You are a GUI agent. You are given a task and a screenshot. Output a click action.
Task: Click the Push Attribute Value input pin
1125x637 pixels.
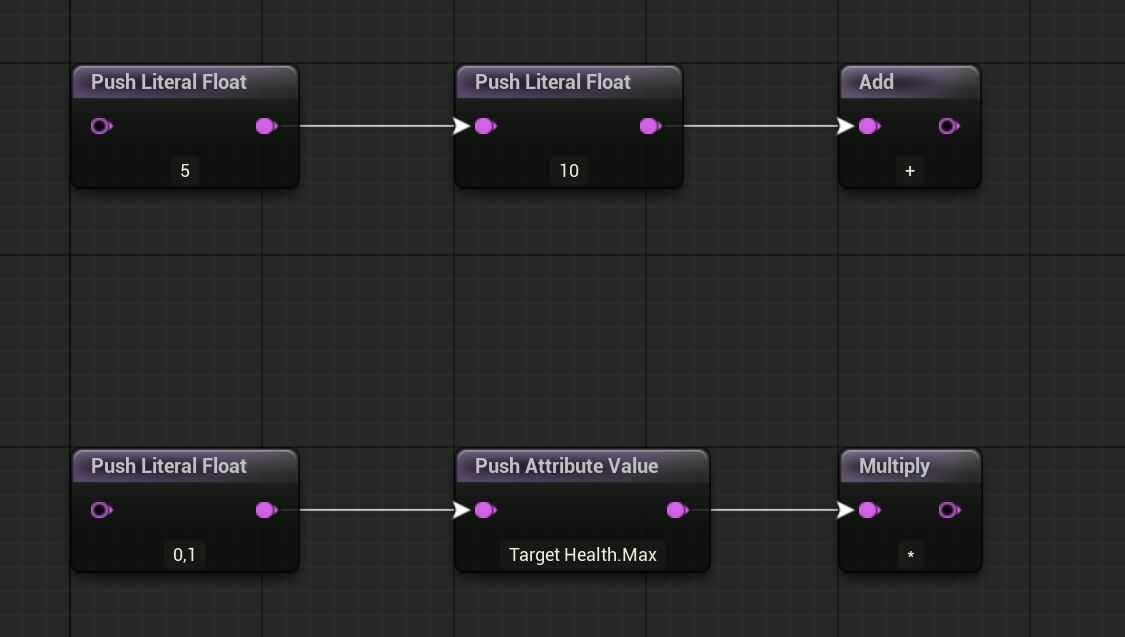point(484,510)
